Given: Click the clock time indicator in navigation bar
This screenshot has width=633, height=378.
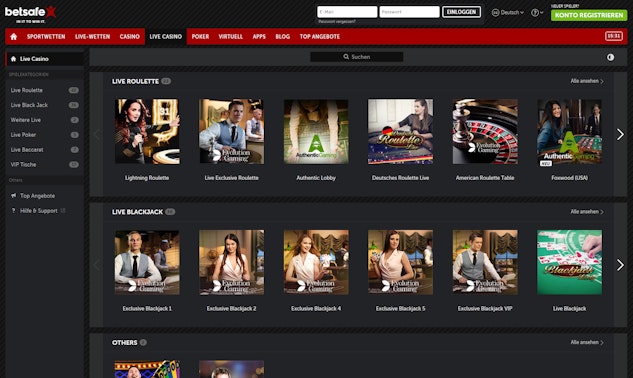Looking at the screenshot, I should pos(614,36).
